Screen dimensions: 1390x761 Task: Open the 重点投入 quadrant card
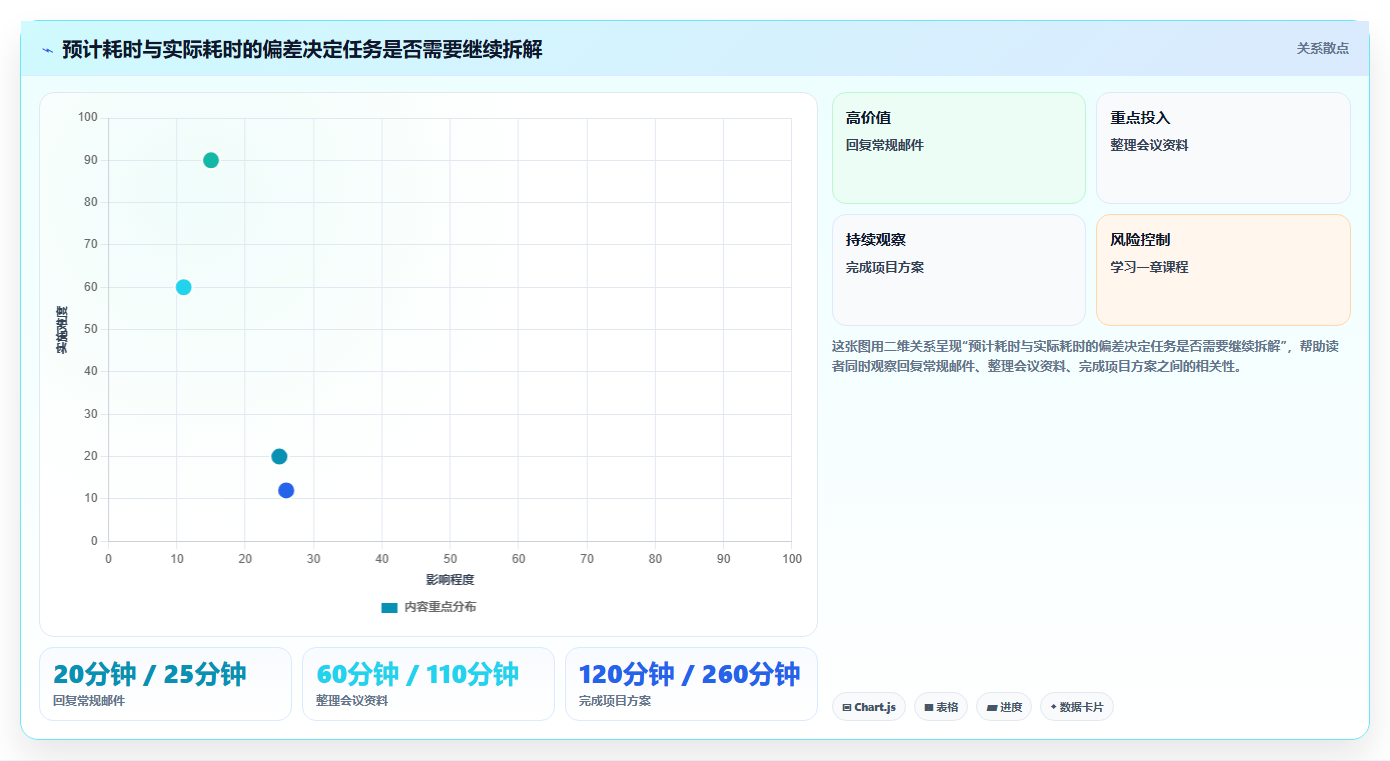tap(1223, 148)
